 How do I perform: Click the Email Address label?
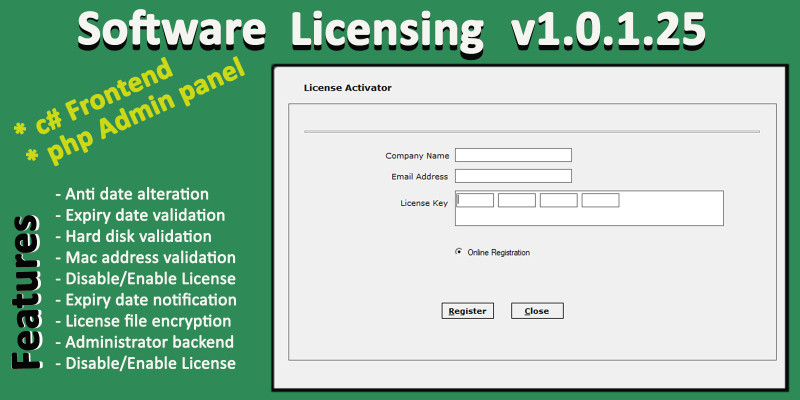(419, 177)
